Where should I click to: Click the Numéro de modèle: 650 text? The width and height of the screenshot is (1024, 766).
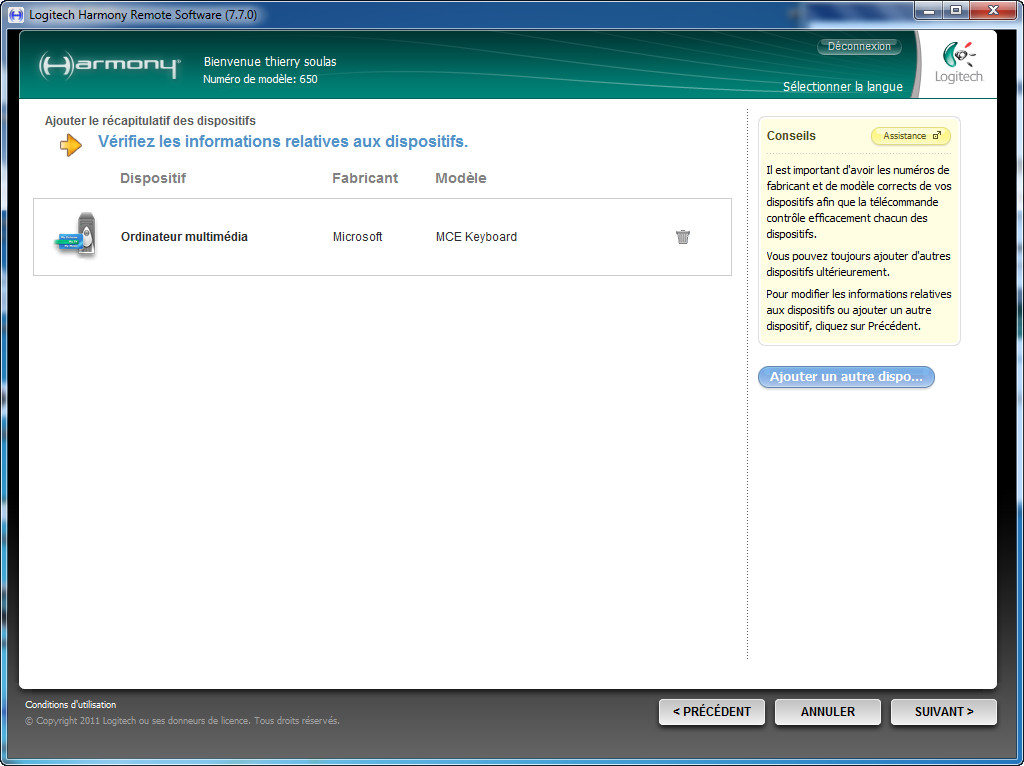(260, 79)
